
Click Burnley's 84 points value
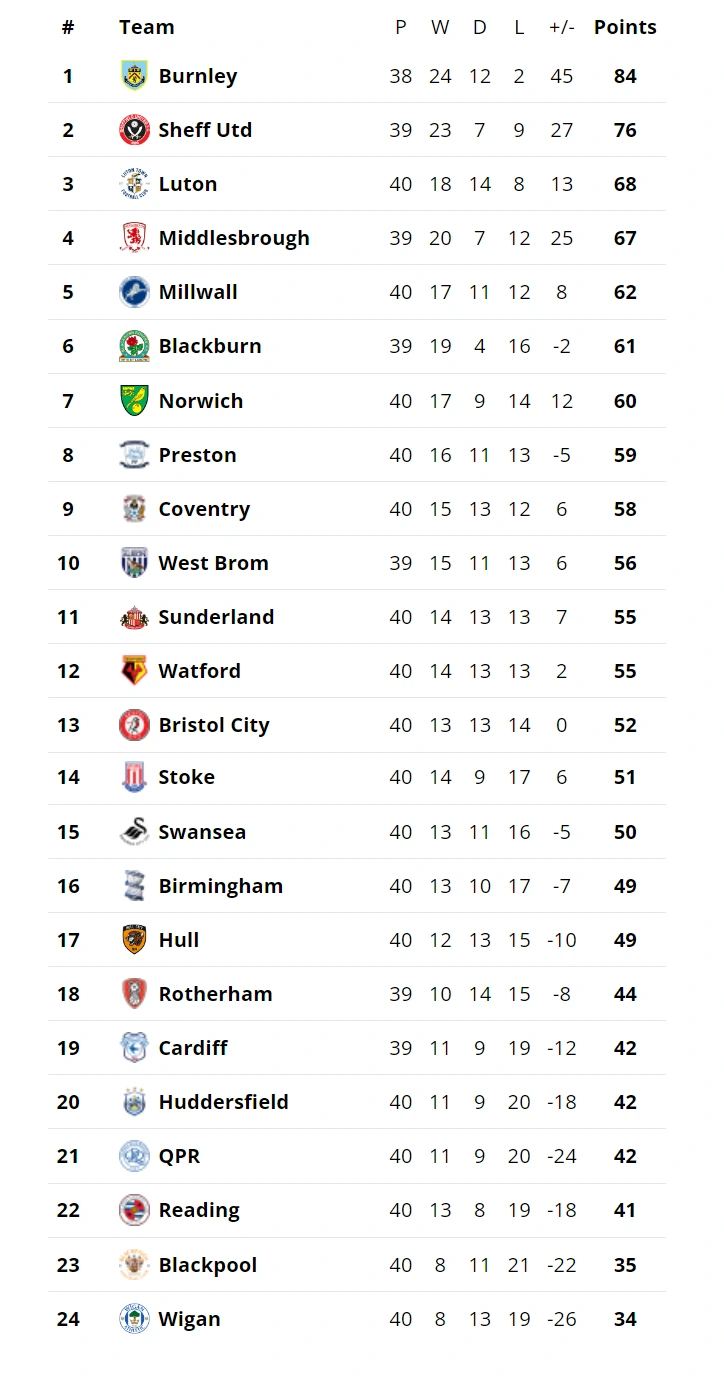[x=625, y=76]
